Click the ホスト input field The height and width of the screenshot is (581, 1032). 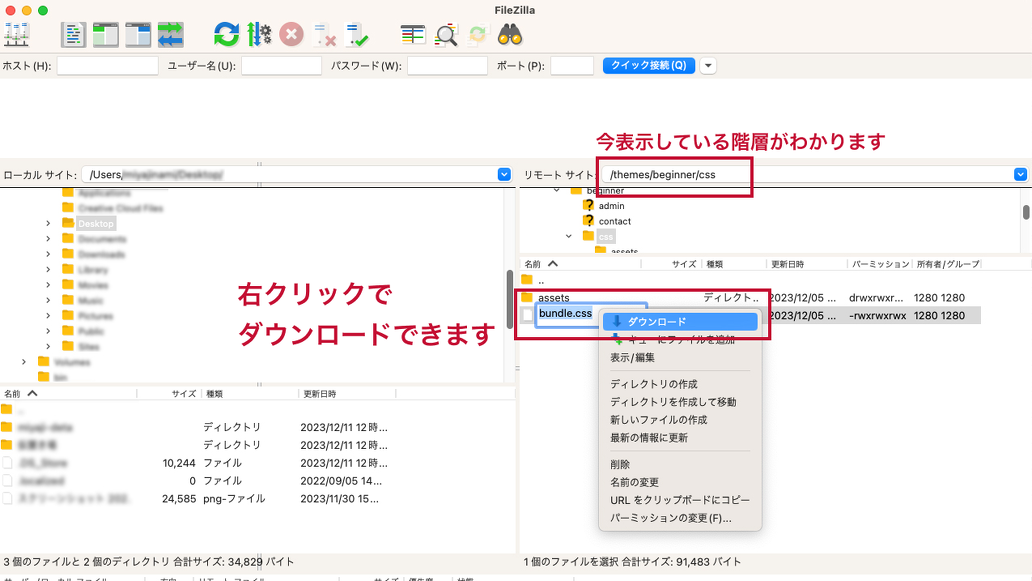coord(107,66)
